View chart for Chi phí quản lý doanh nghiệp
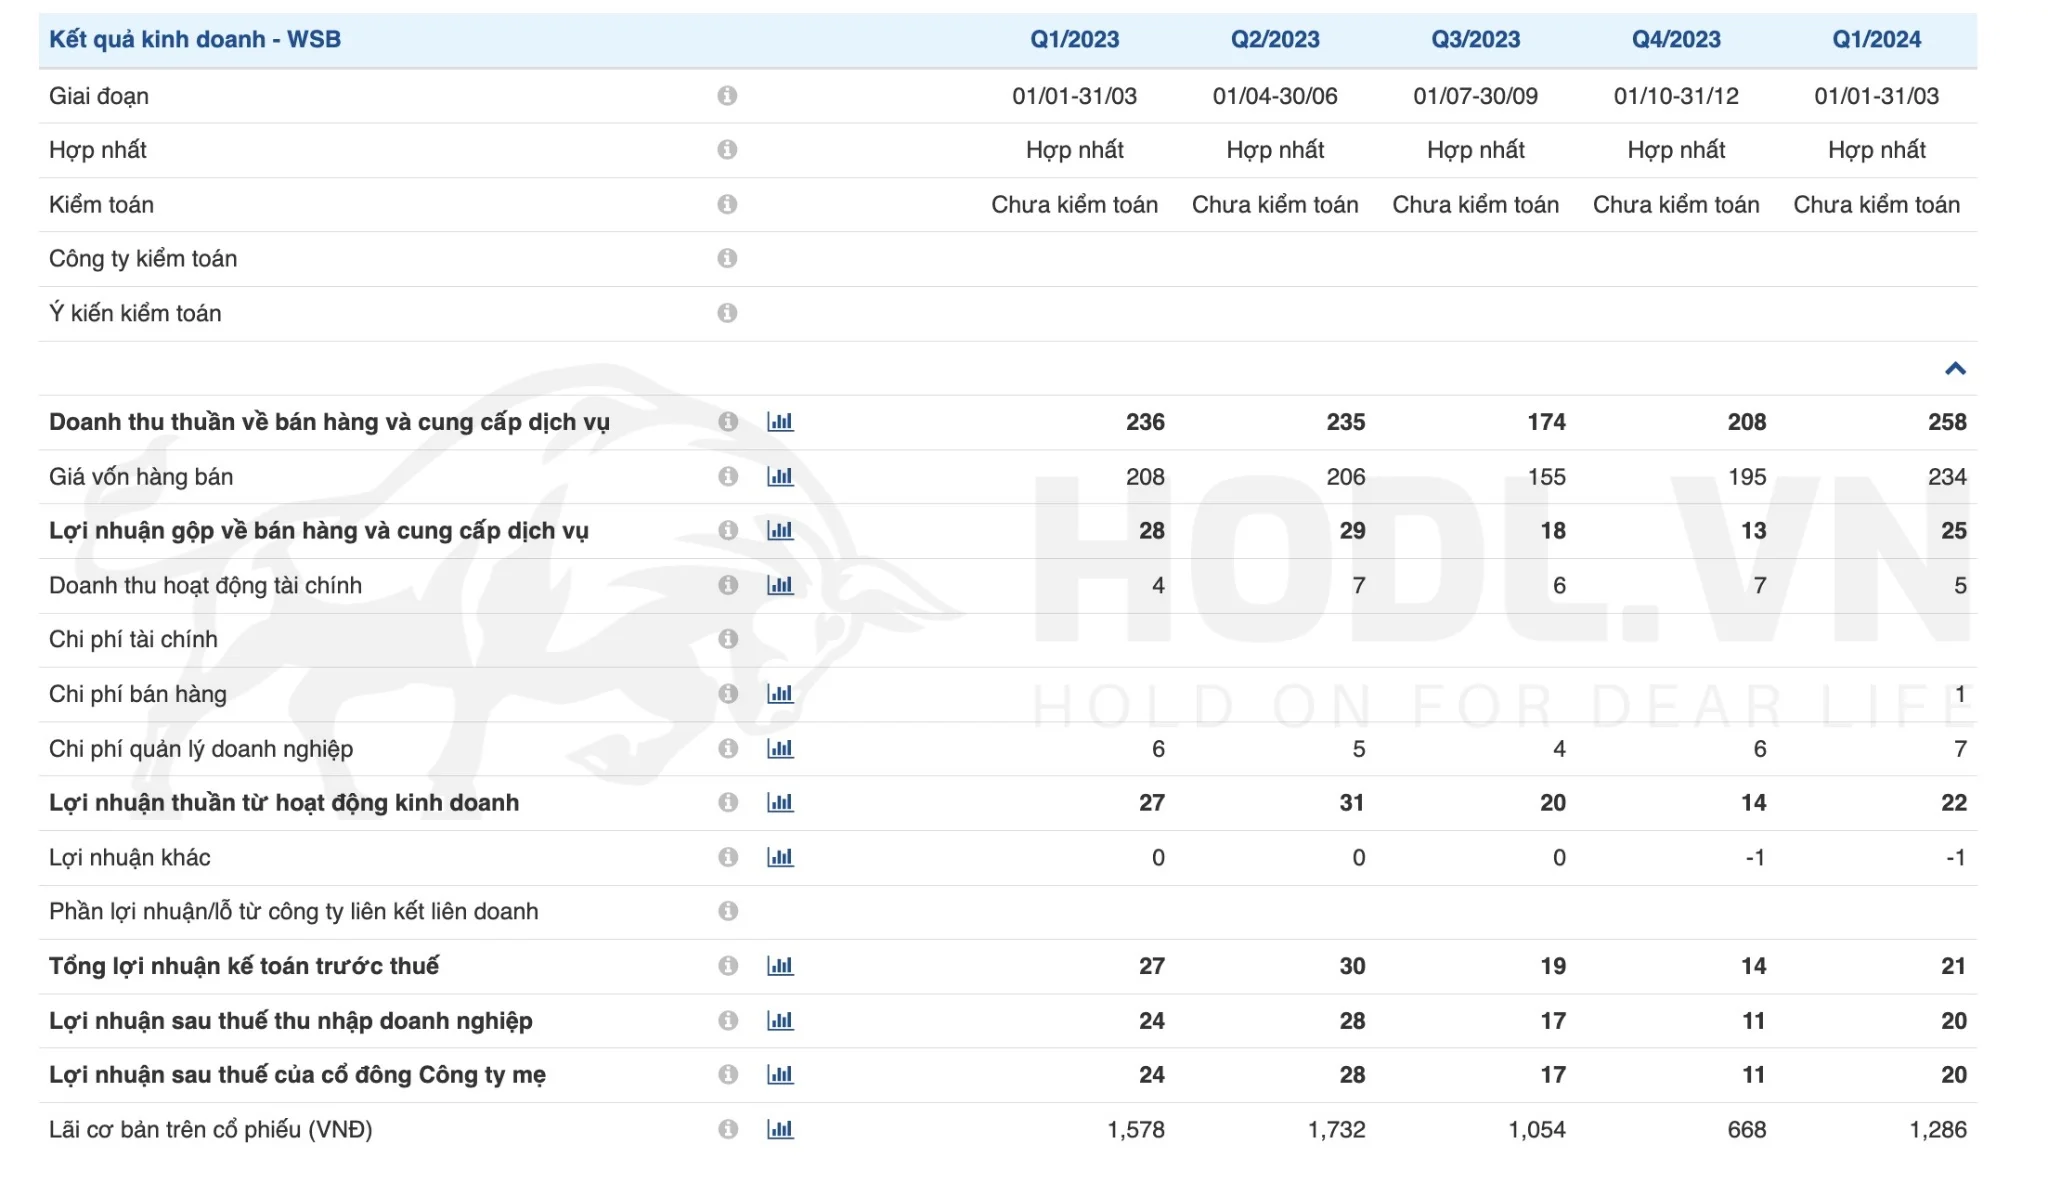 [x=780, y=749]
